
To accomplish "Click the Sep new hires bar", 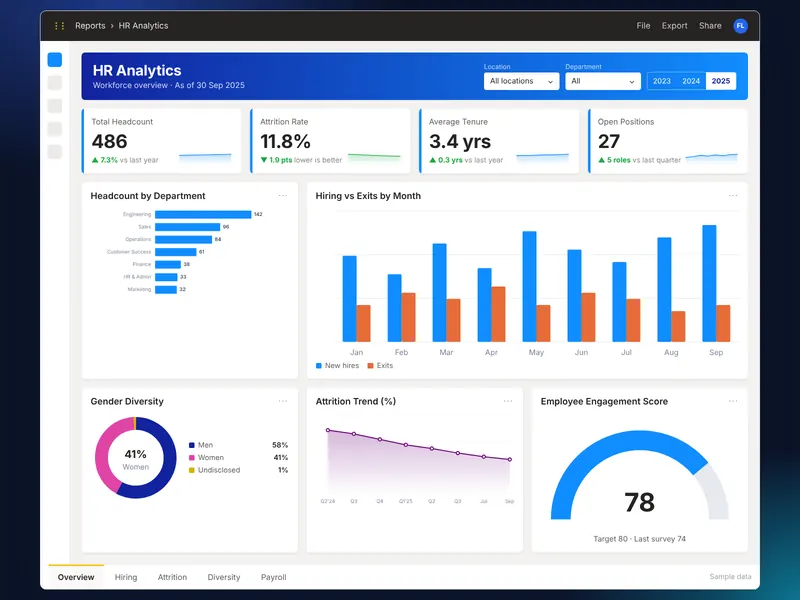I will pos(709,283).
